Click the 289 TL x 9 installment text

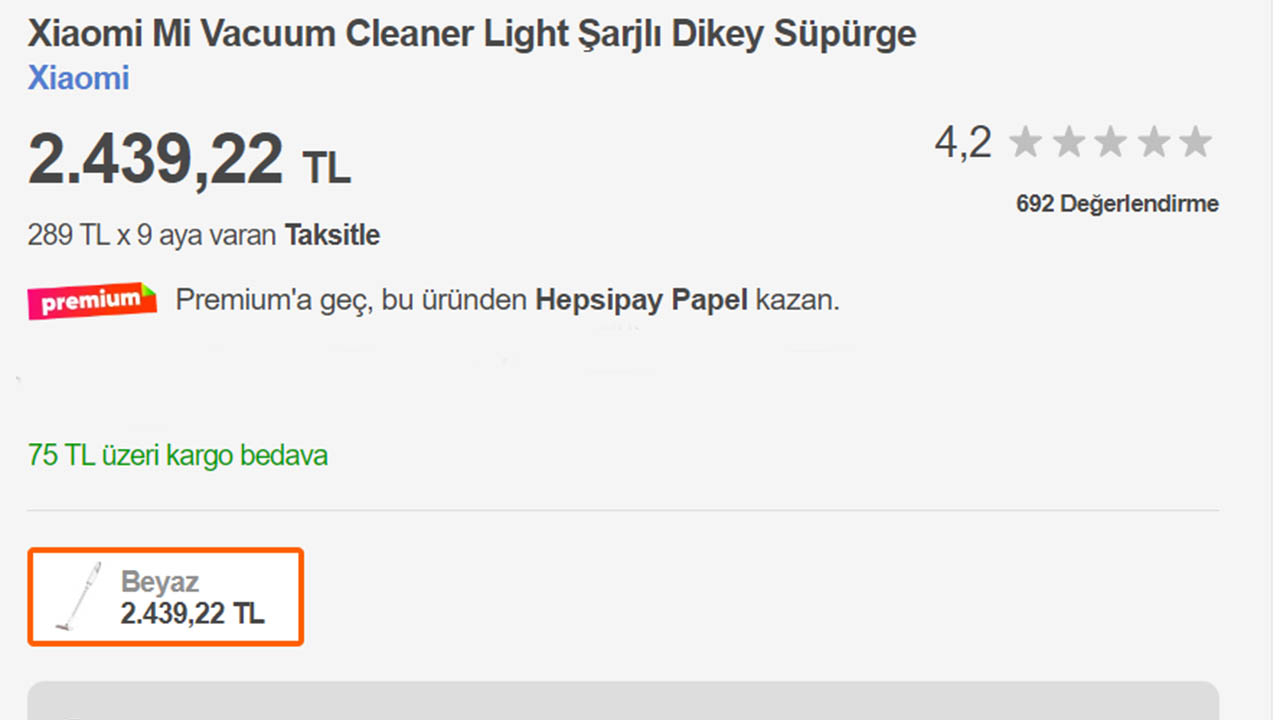click(x=152, y=236)
